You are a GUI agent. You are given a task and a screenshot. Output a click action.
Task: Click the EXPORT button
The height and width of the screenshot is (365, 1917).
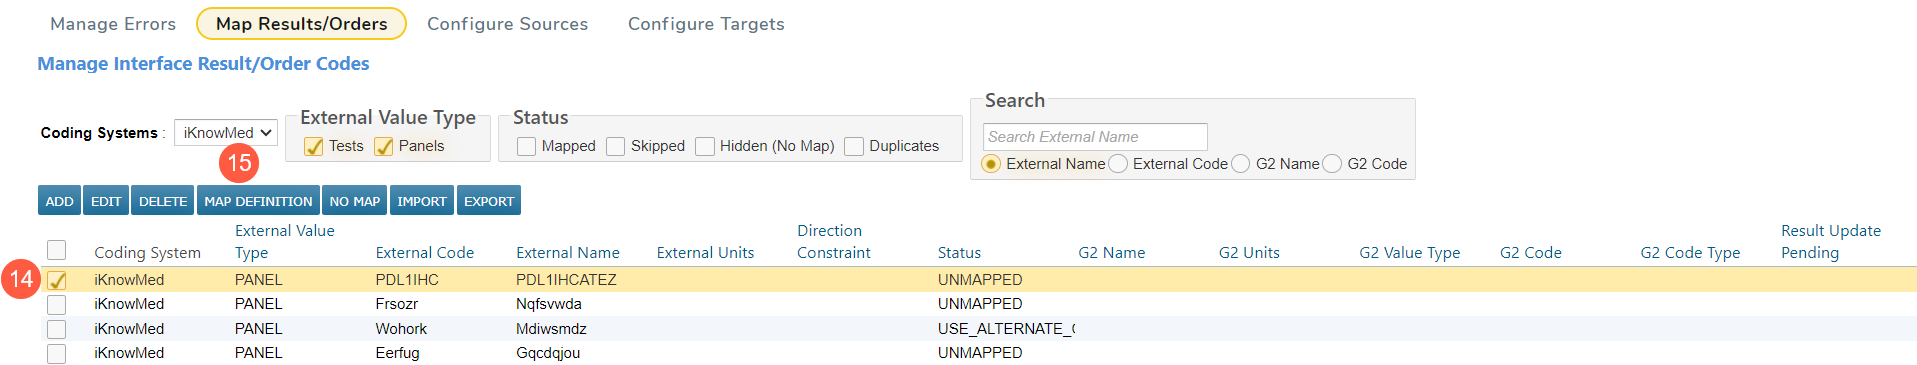pyautogui.click(x=489, y=201)
